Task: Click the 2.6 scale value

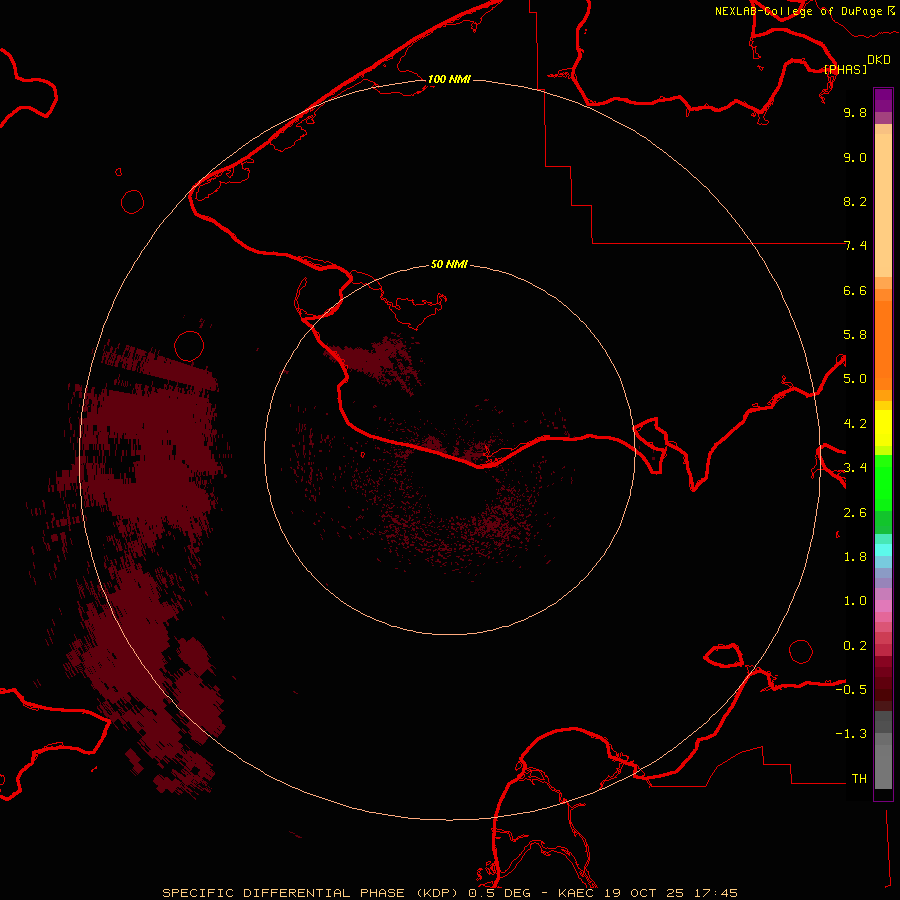Action: (x=855, y=513)
